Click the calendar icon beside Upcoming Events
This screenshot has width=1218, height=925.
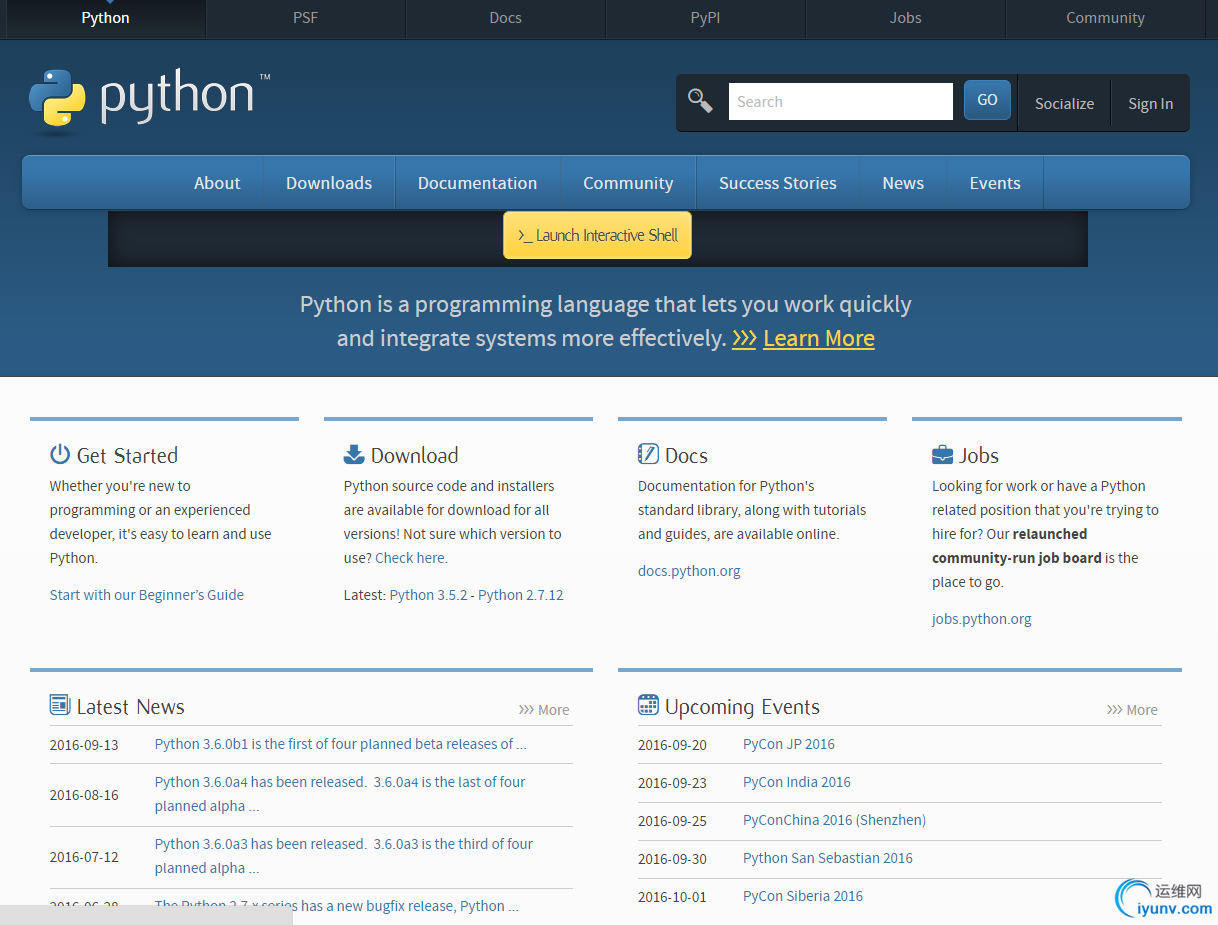coord(648,705)
